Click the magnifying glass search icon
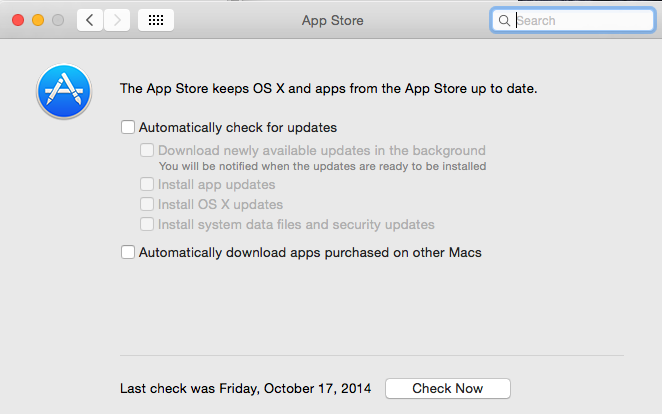The width and height of the screenshot is (662, 414). 504,20
